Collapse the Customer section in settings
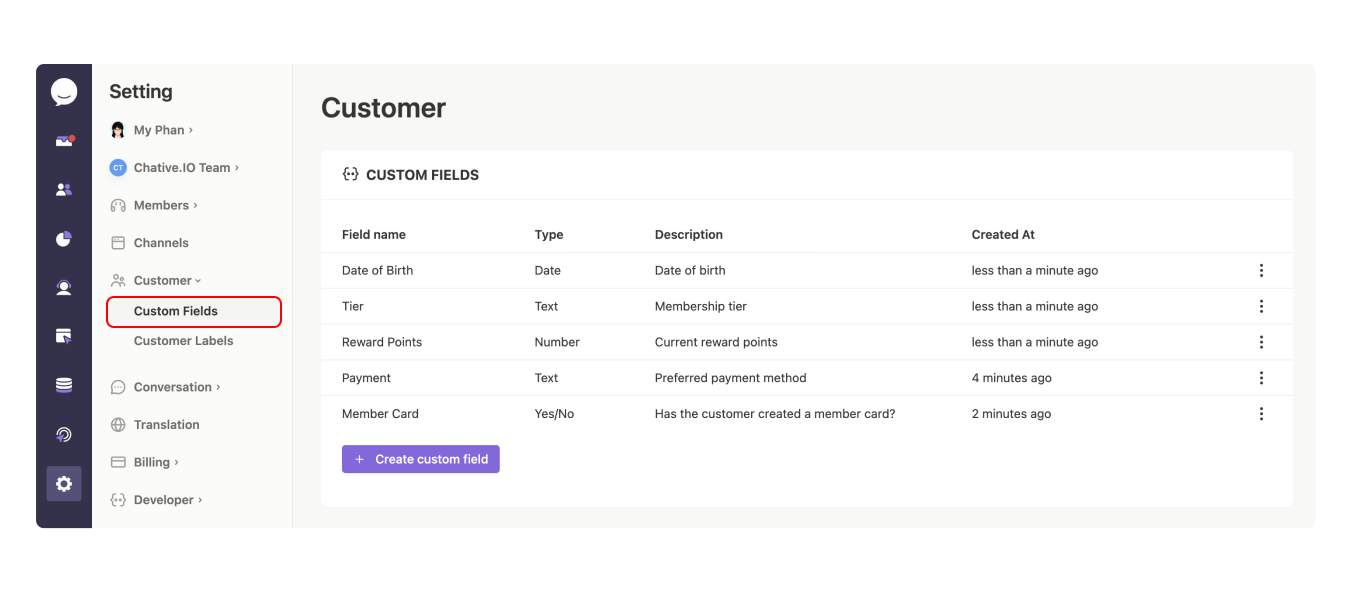1350x592 pixels. coord(165,280)
